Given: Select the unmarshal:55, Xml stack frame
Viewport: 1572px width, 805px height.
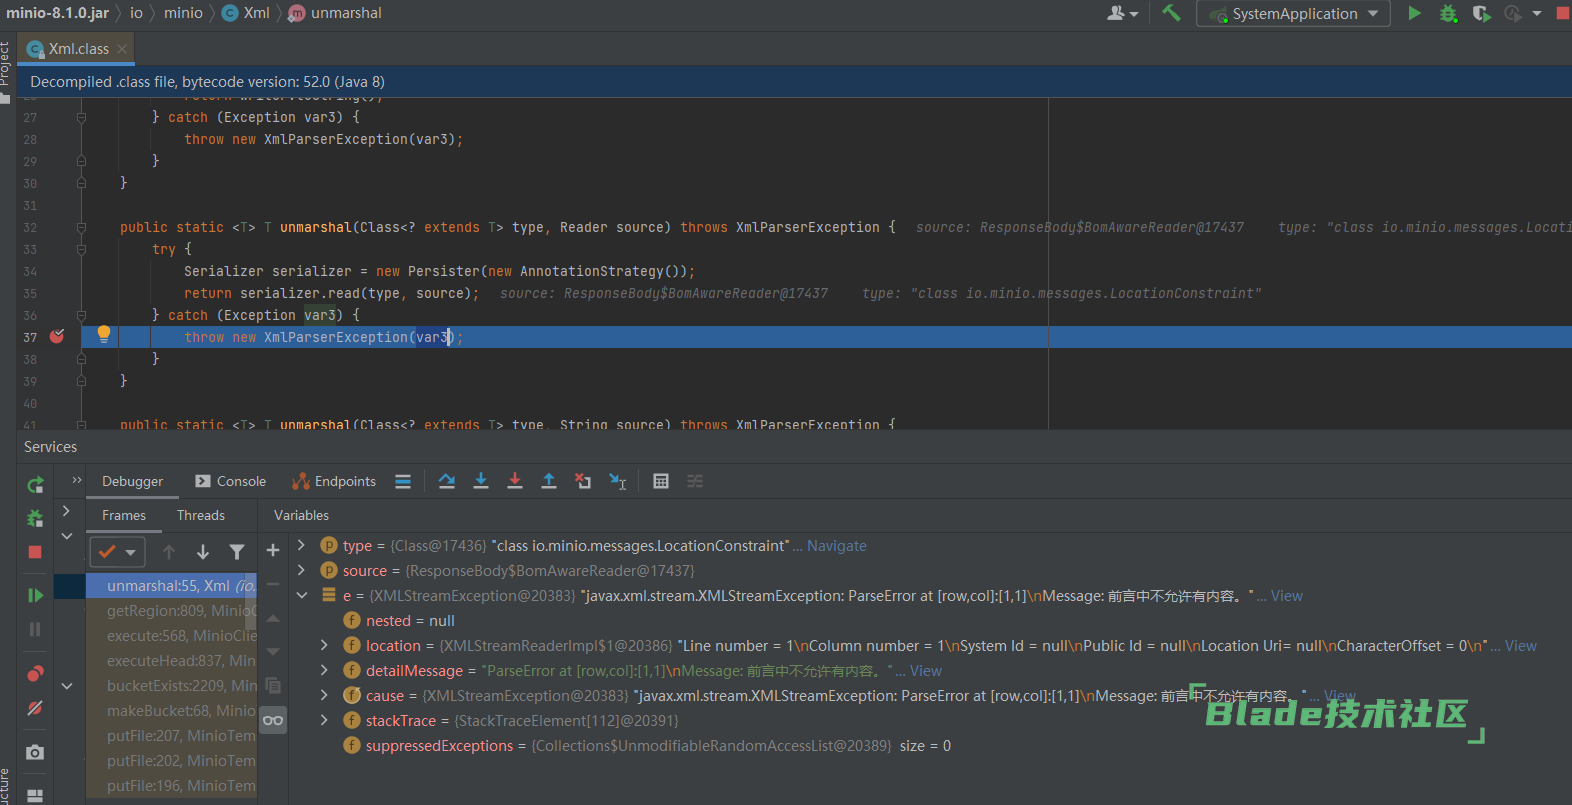Looking at the screenshot, I should (x=171, y=586).
